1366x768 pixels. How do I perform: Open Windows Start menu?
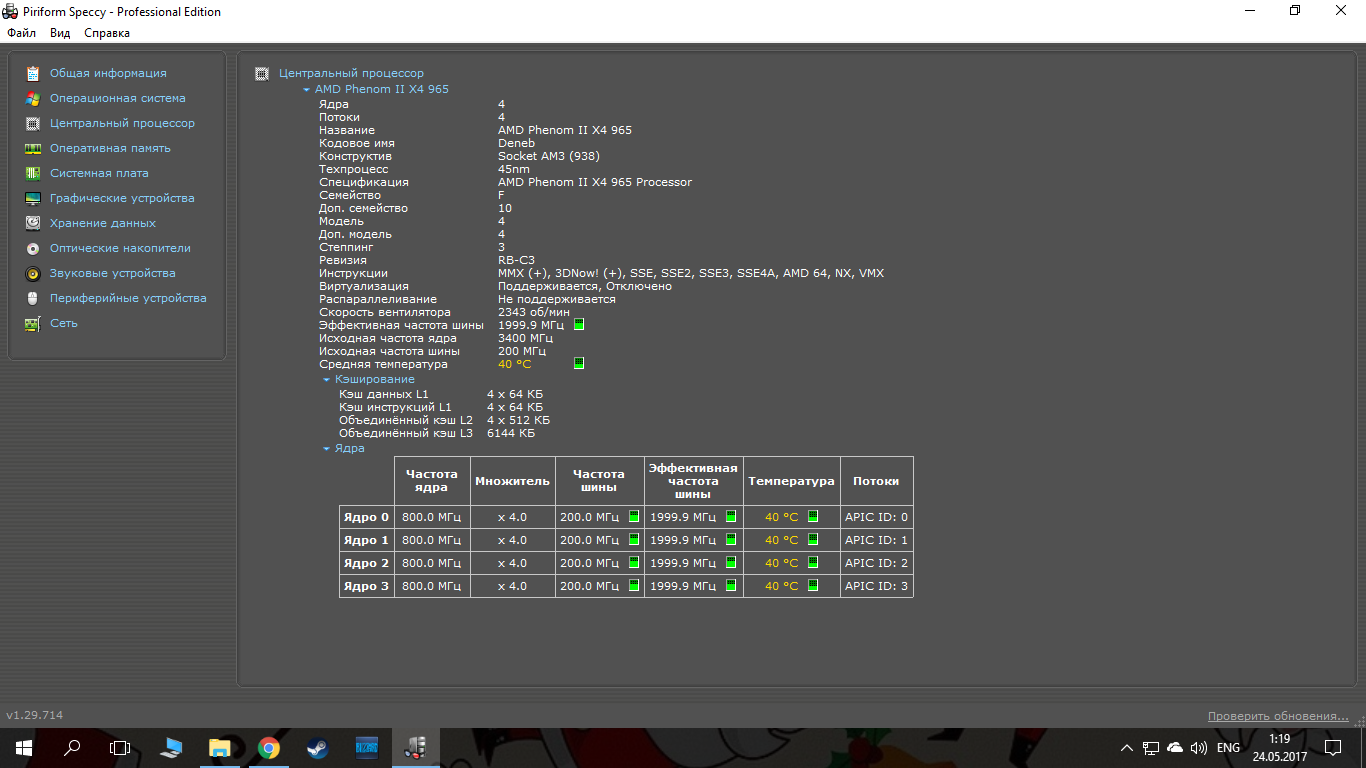coord(24,747)
